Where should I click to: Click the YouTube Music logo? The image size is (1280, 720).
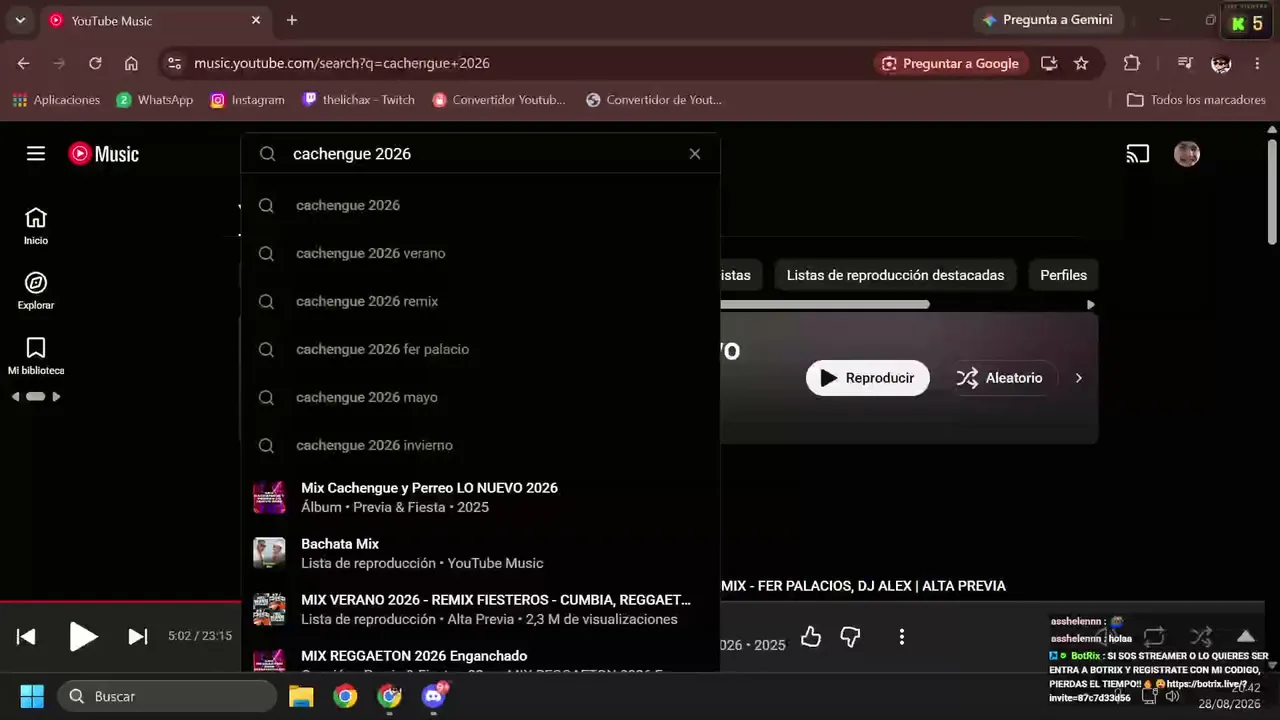point(104,154)
